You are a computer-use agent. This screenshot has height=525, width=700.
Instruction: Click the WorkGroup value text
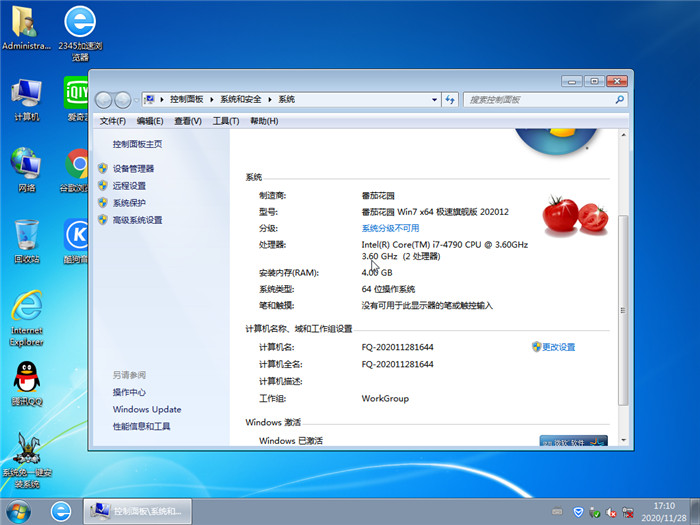coord(385,398)
